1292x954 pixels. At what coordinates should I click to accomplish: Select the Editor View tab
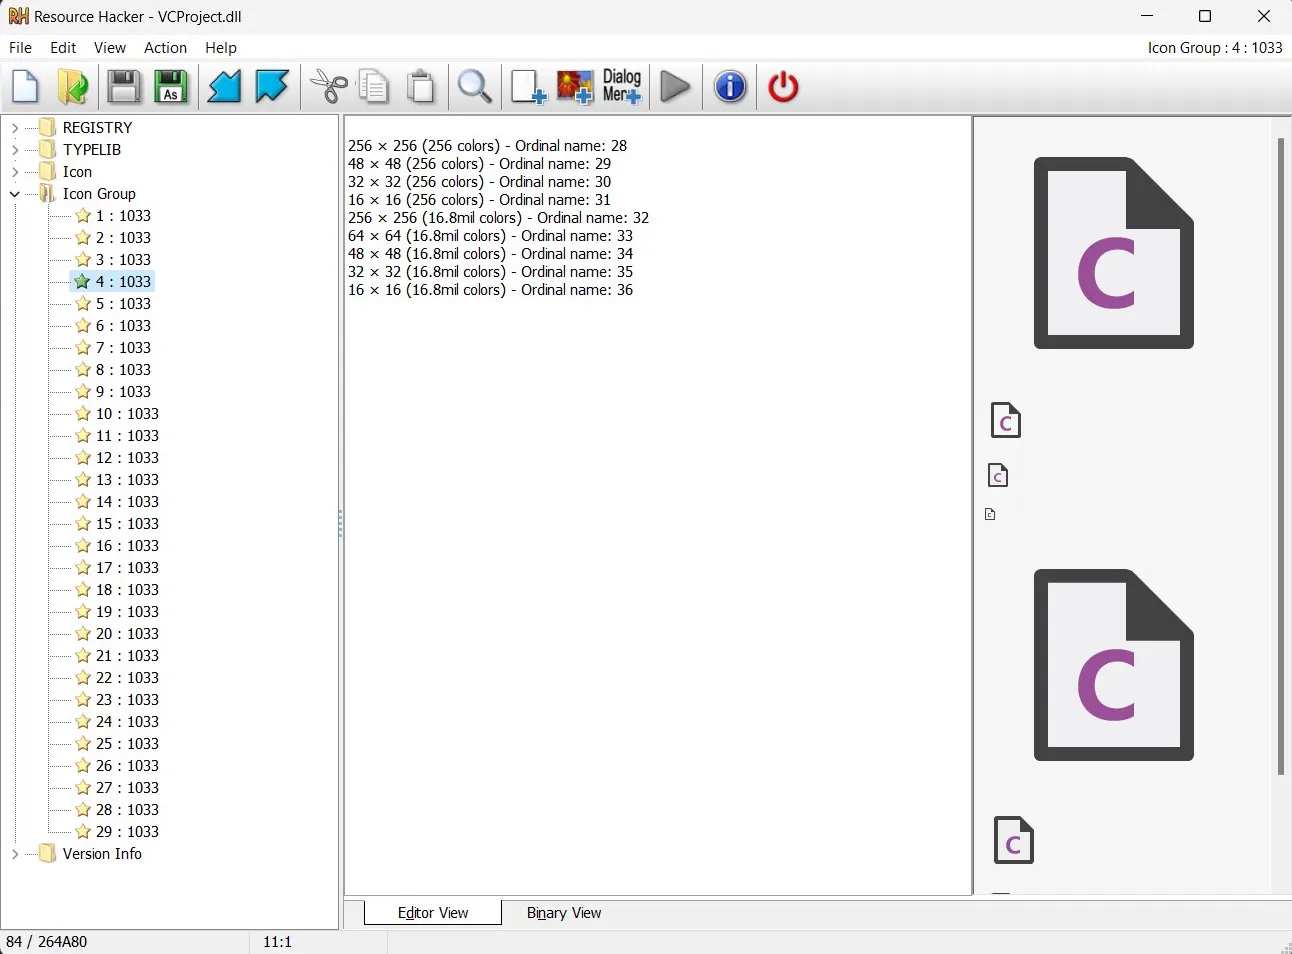(x=433, y=913)
